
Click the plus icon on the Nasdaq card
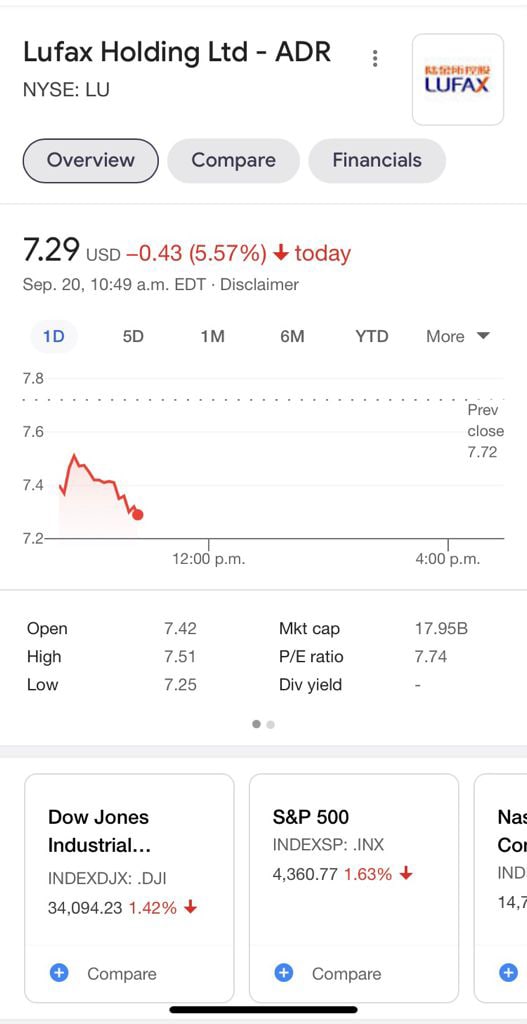point(508,973)
